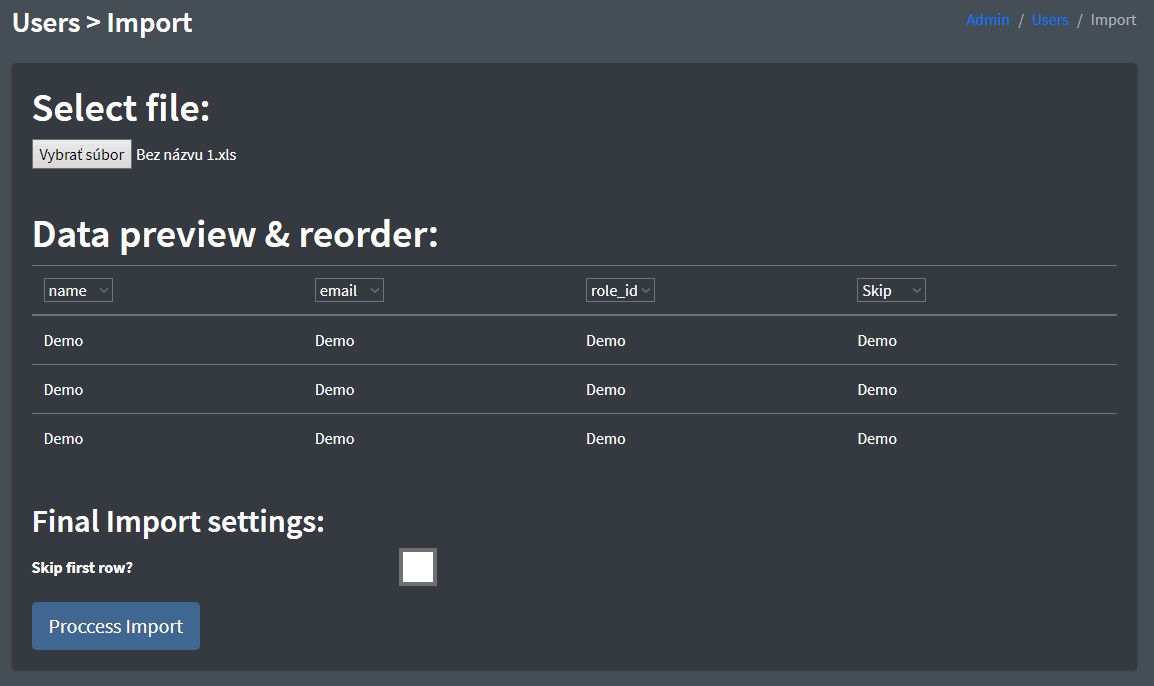Image resolution: width=1154 pixels, height=686 pixels.
Task: Open the Users breadcrumb link
Action: (1050, 20)
